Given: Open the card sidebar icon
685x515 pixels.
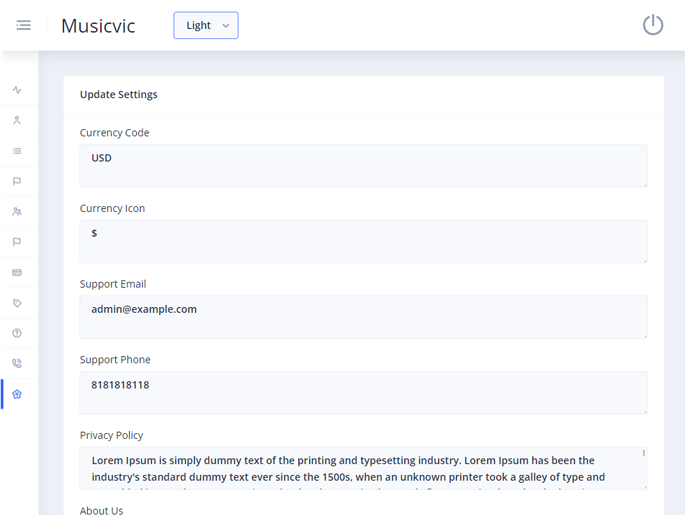Looking at the screenshot, I should [x=17, y=272].
